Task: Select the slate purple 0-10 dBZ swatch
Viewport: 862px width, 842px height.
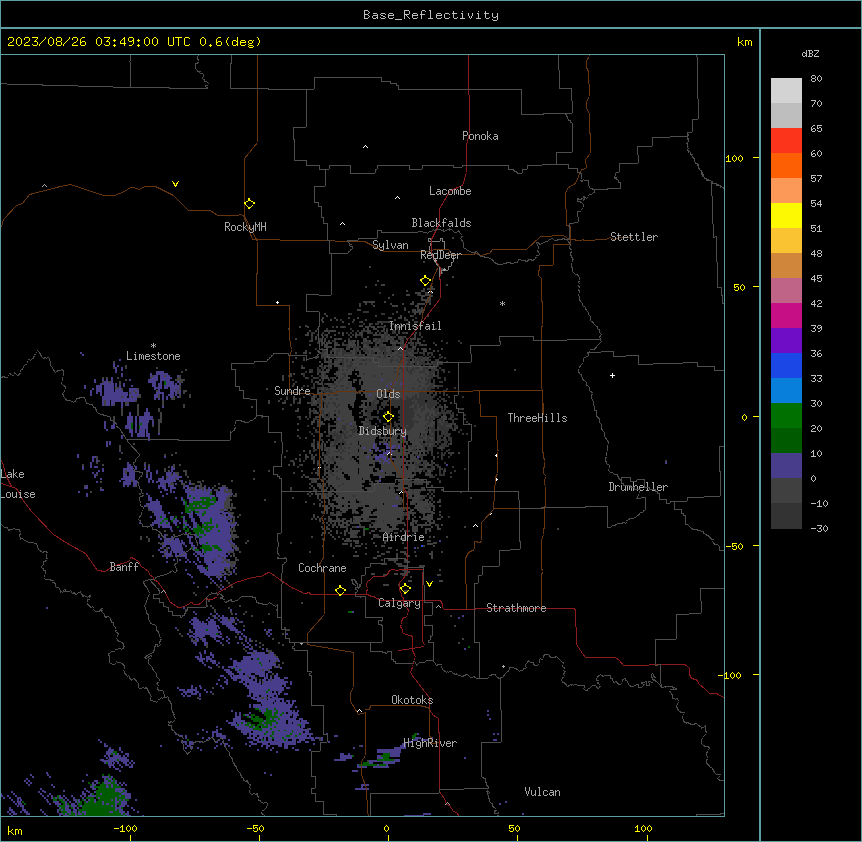Action: (786, 466)
